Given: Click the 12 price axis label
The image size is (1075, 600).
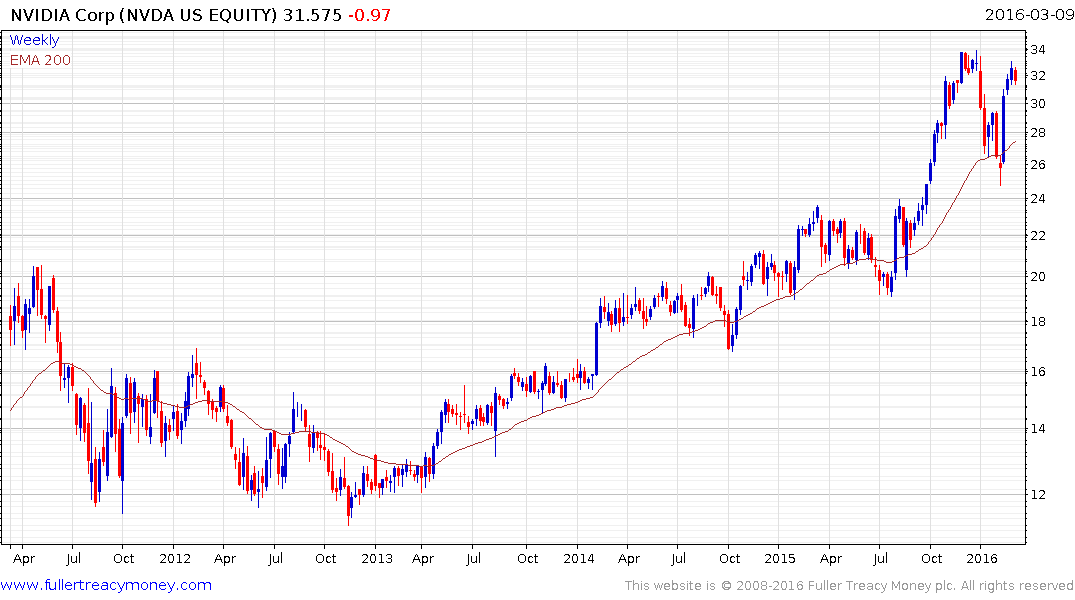Looking at the screenshot, I should (1037, 494).
